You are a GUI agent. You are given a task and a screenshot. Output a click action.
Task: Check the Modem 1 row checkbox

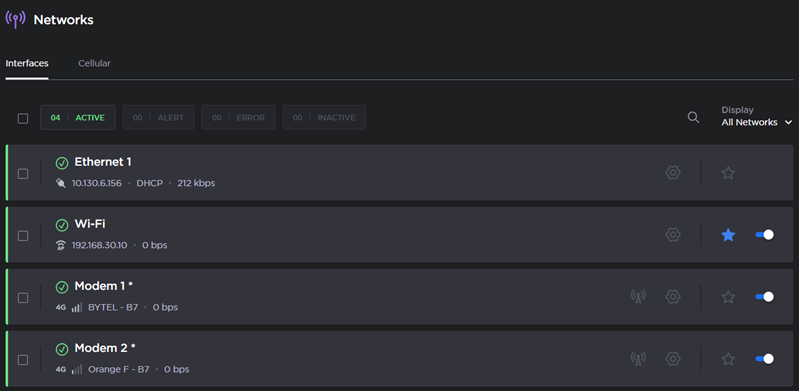pos(23,298)
